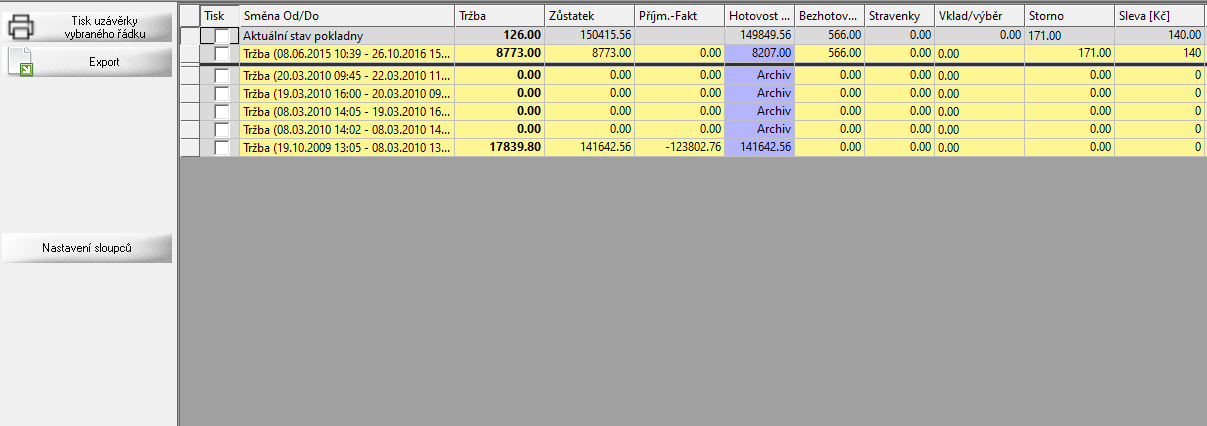The height and width of the screenshot is (426, 1207).
Task: Check the Tisk box for Tržba 20.03.2010 09:45
Action: 221,75
